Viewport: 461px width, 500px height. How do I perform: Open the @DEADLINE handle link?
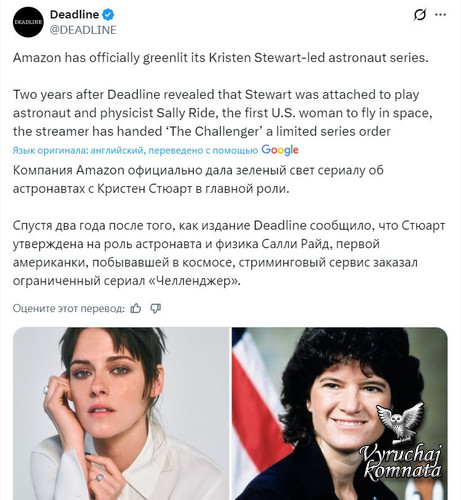[x=83, y=30]
